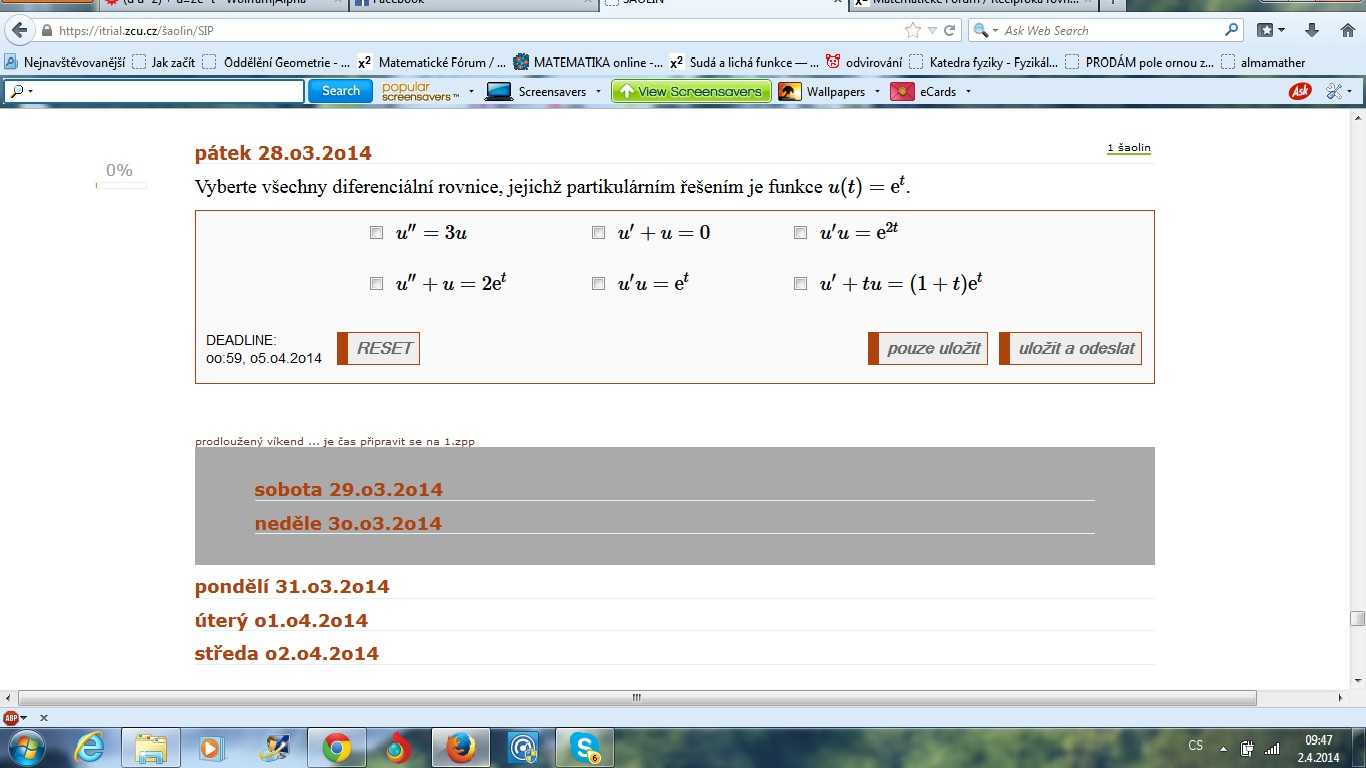Switch to Firefox taskbar button

461,748
